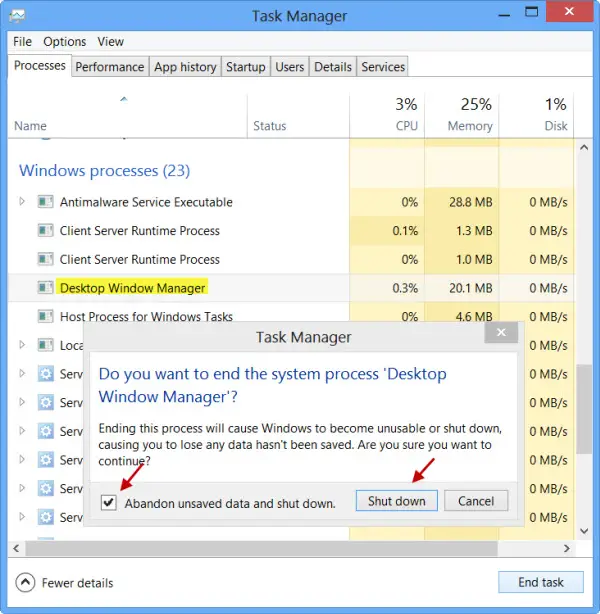Click the 20.1 MB memory value
Screen dimensions: 600x614
click(470, 288)
